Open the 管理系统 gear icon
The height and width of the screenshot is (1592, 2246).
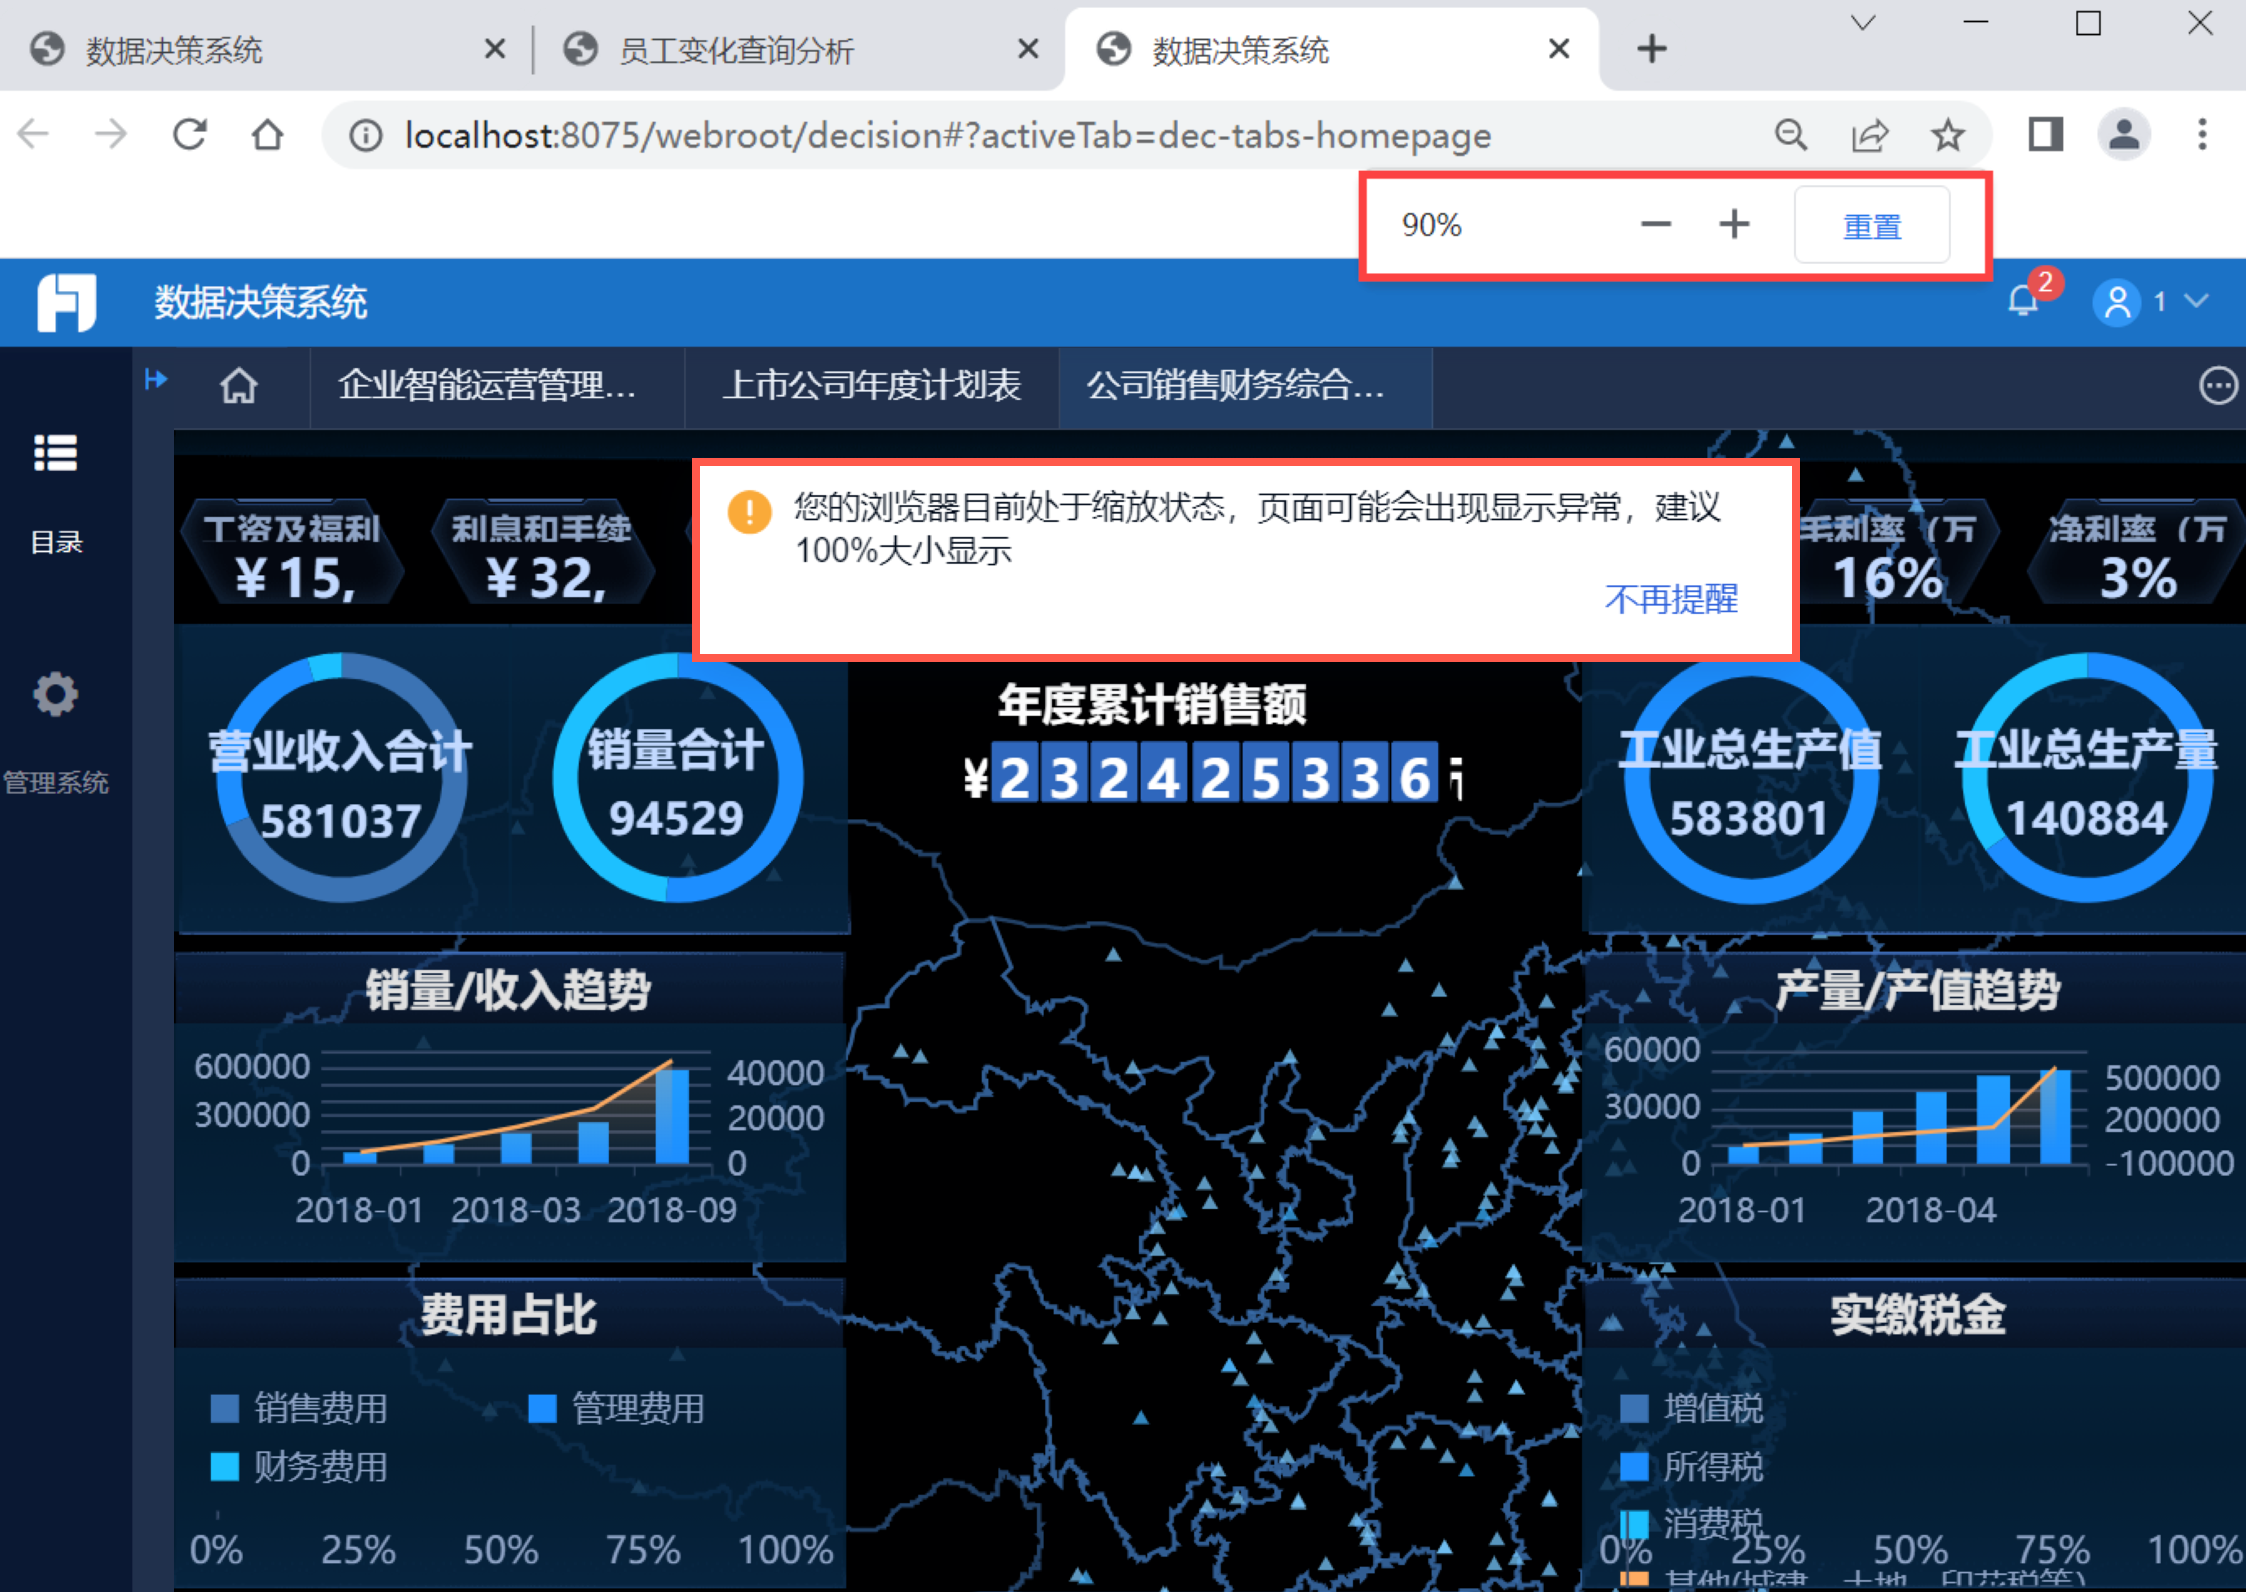(56, 694)
